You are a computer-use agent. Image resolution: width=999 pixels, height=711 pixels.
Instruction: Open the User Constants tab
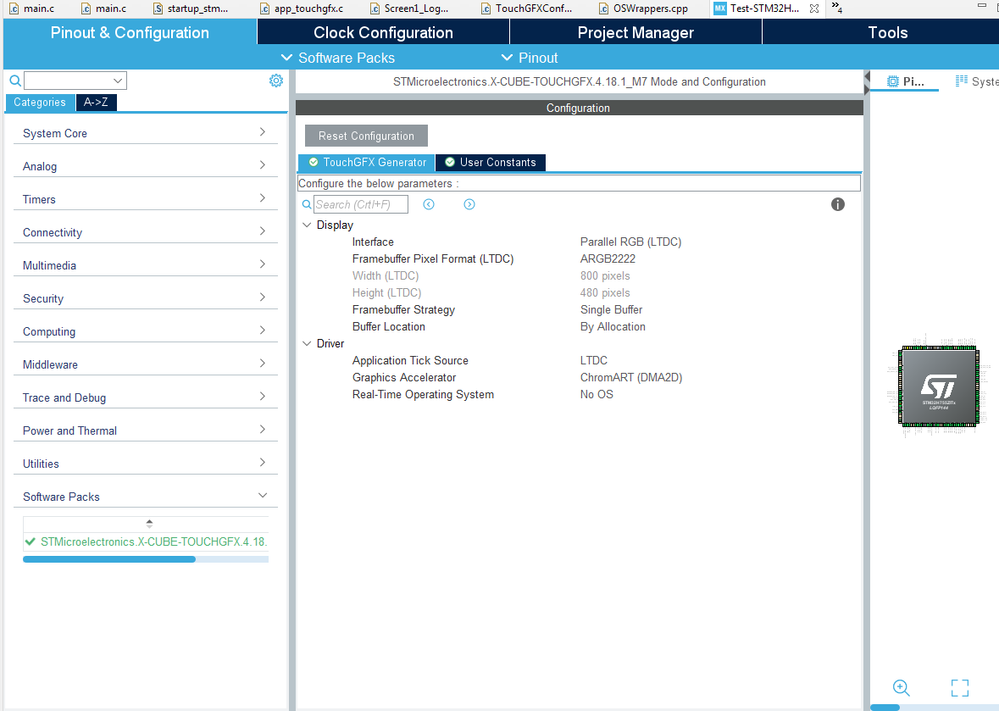pyautogui.click(x=491, y=162)
